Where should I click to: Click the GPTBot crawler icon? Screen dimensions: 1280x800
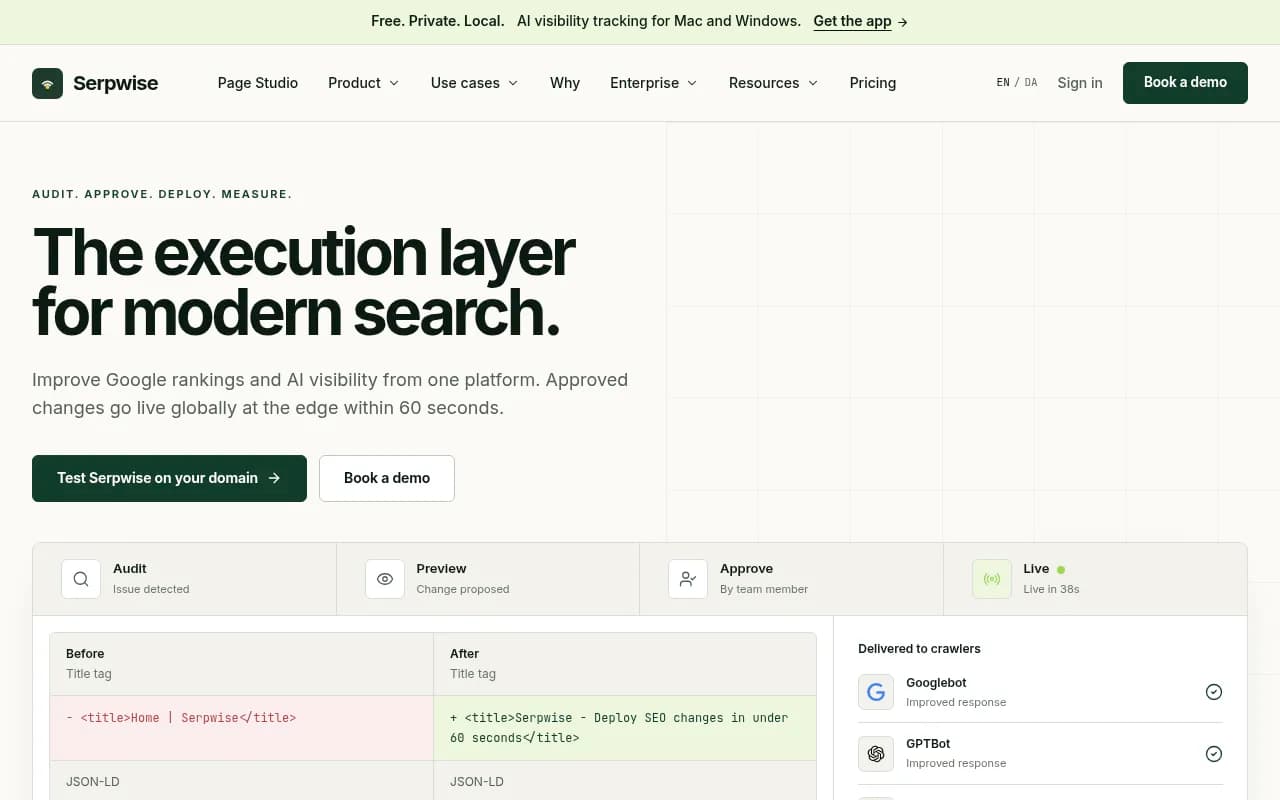(x=876, y=753)
